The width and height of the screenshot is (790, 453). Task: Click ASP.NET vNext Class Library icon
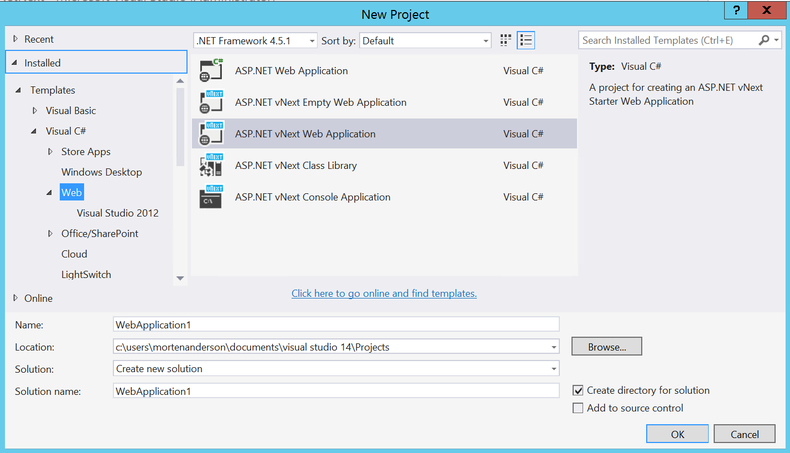211,165
